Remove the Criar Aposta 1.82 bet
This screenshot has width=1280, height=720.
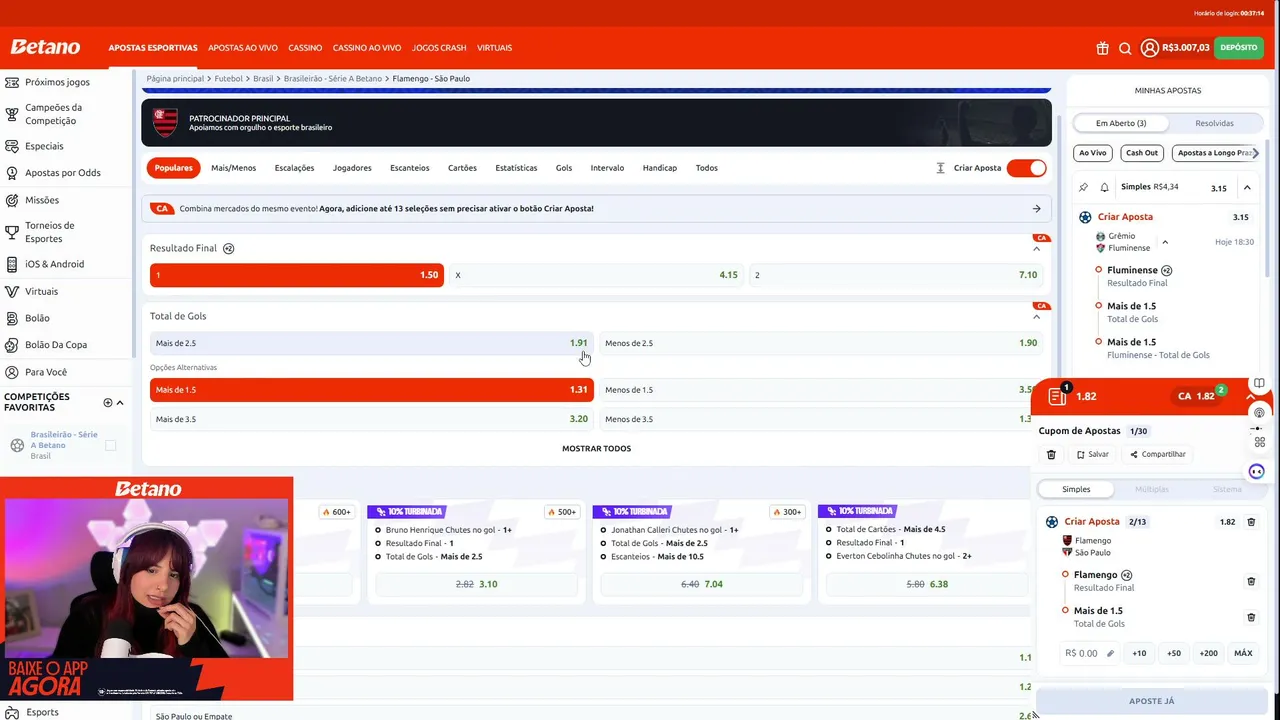(x=1251, y=522)
